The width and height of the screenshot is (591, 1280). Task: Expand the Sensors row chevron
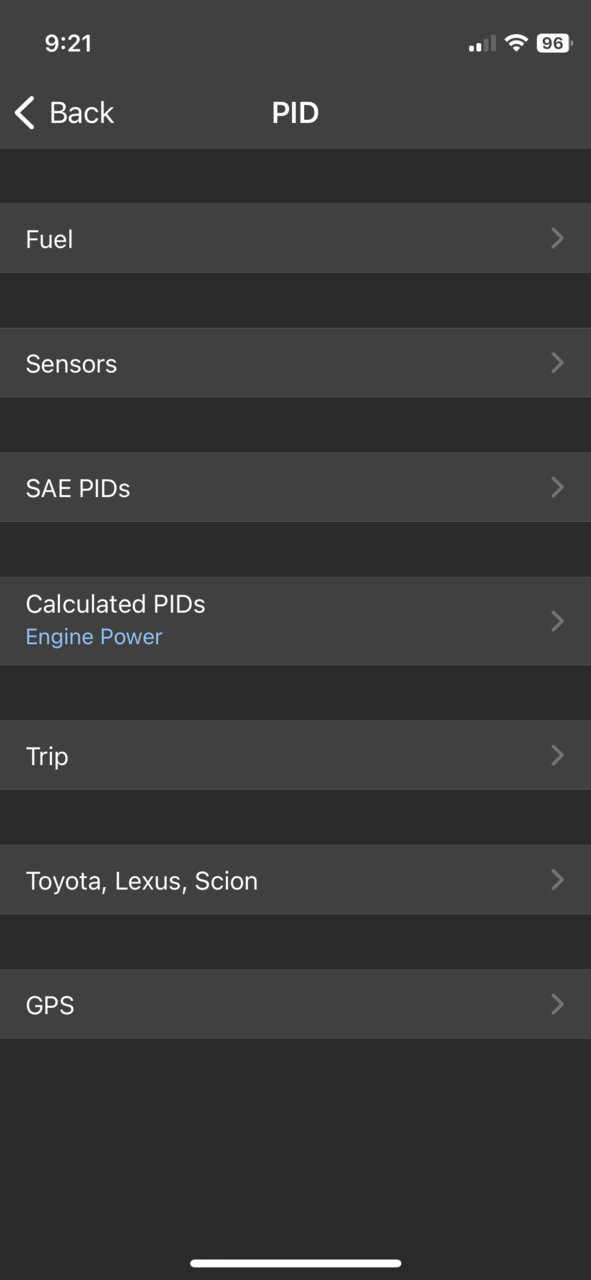[x=558, y=362]
